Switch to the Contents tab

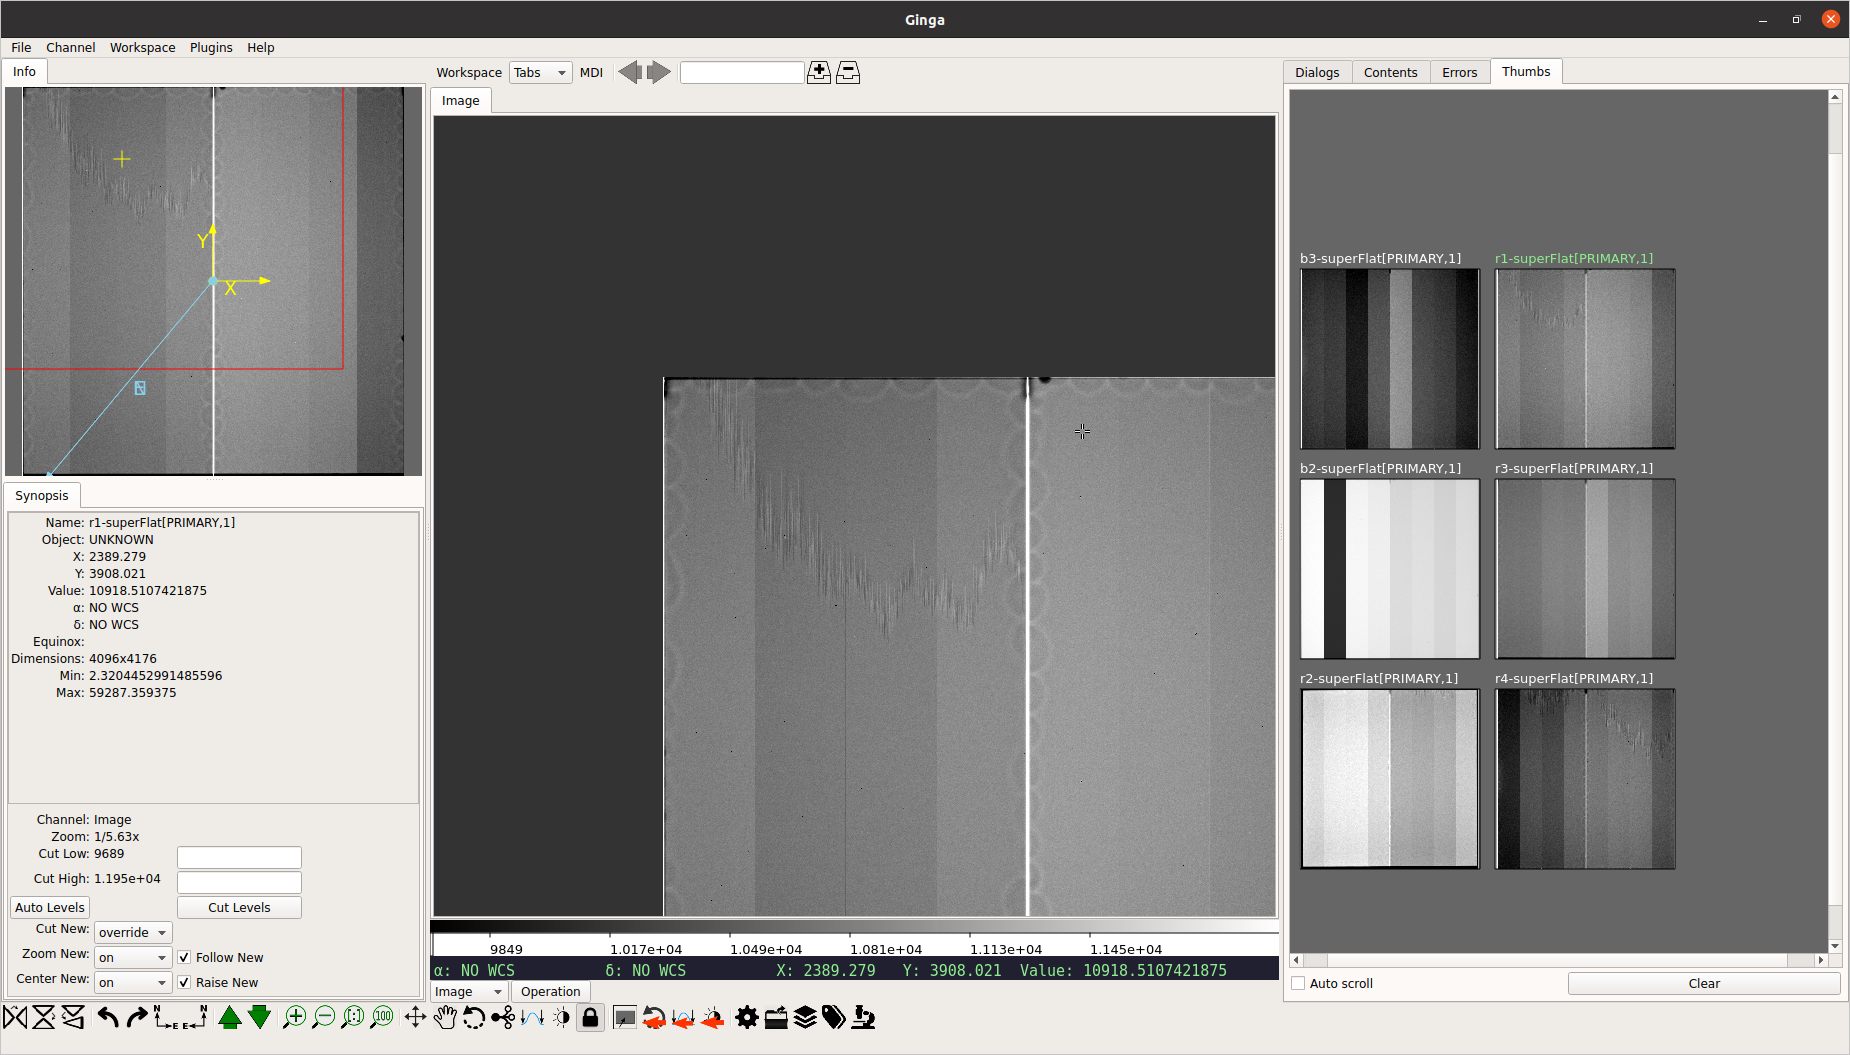pos(1390,73)
